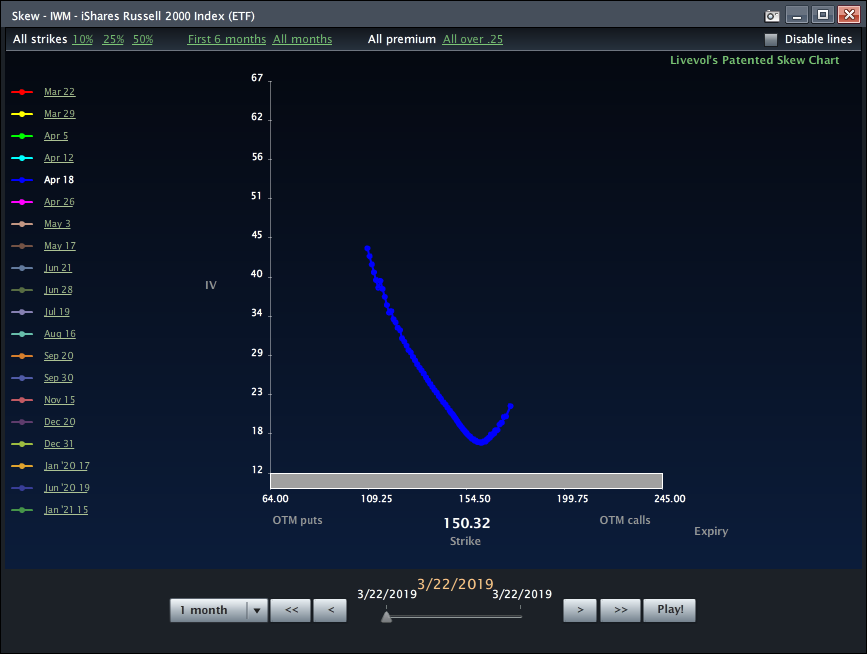Image resolution: width=867 pixels, height=654 pixels.
Task: Open the First 6 months filter
Action: pos(226,39)
